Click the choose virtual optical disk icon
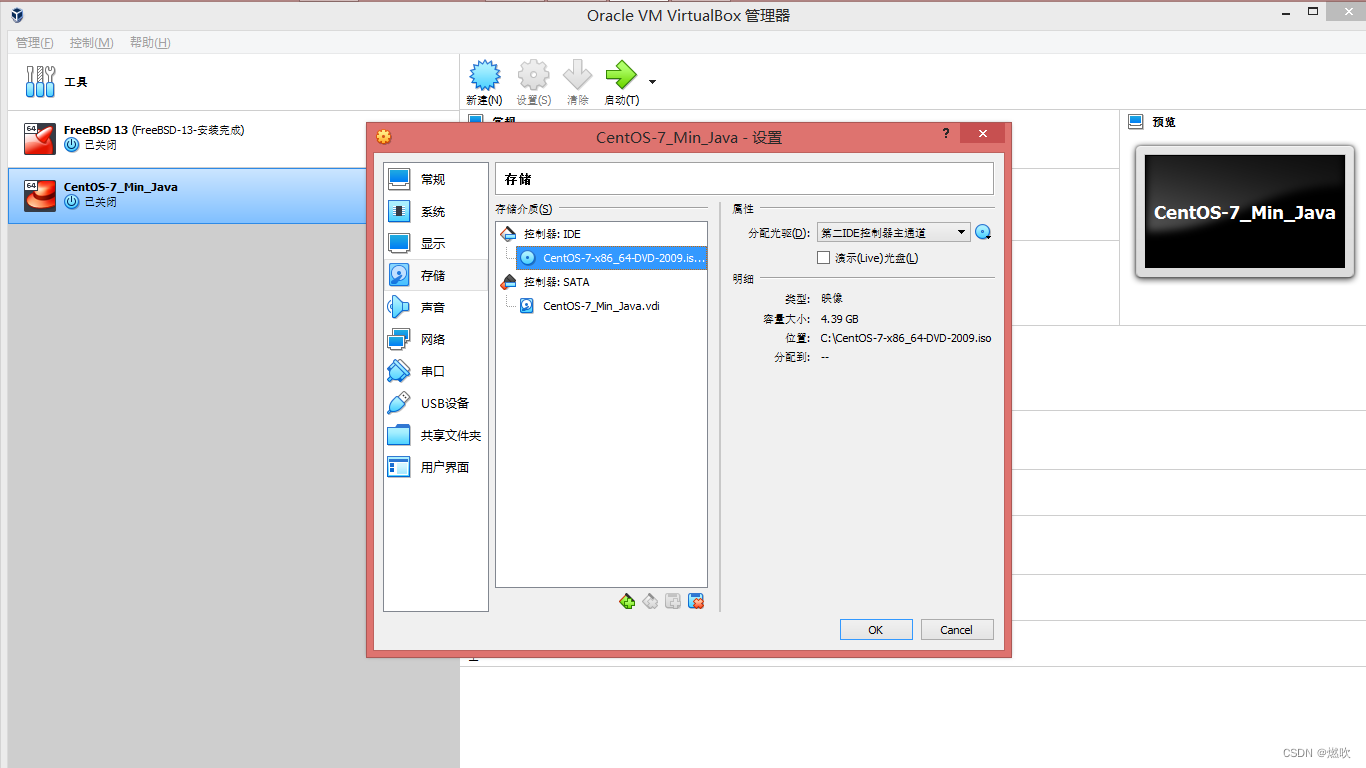Image resolution: width=1366 pixels, height=768 pixels. 983,232
